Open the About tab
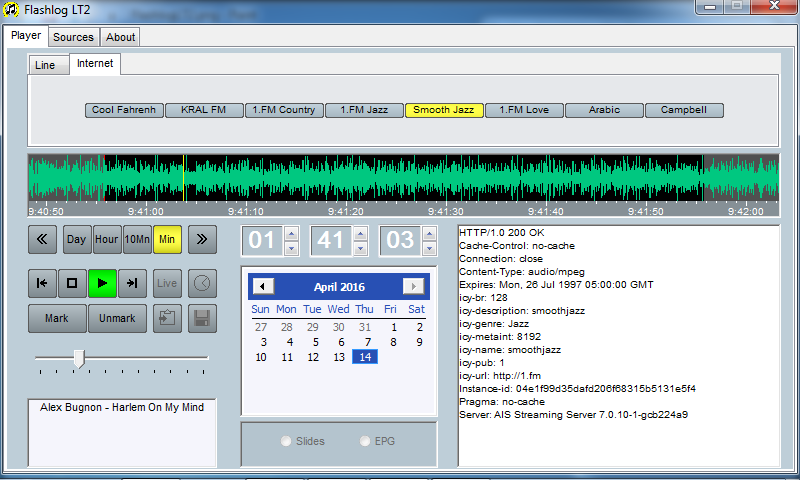The width and height of the screenshot is (800, 480). 120,37
